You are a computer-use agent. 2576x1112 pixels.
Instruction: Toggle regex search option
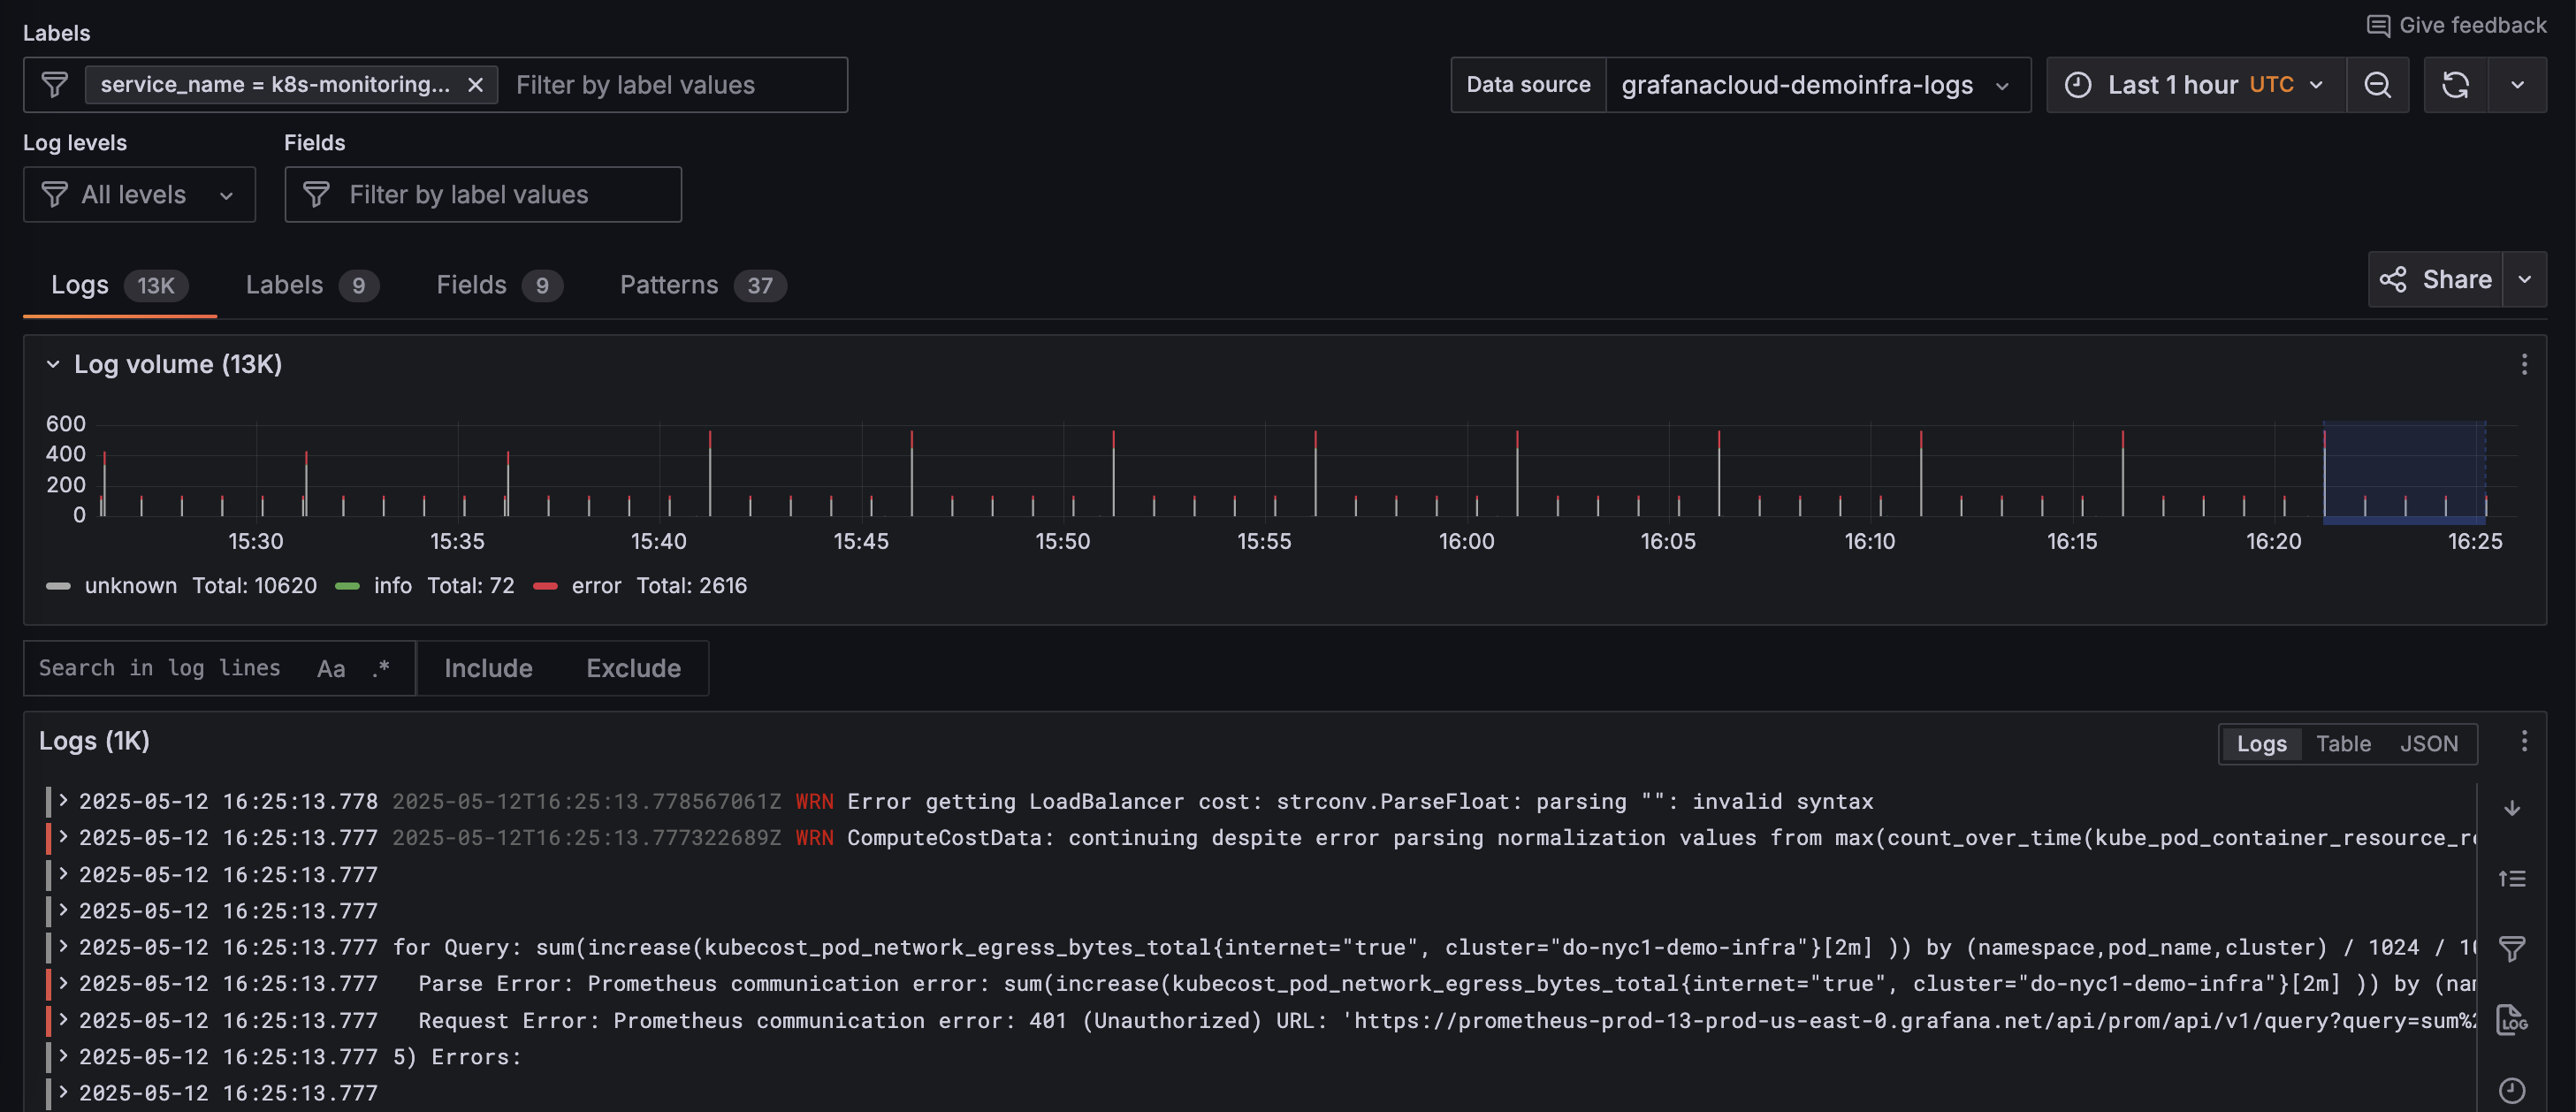(x=381, y=668)
